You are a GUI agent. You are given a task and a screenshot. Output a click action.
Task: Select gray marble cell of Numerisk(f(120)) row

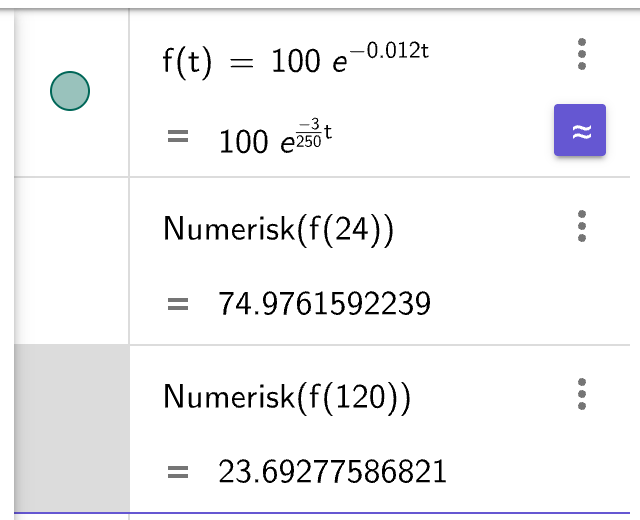coord(72,428)
